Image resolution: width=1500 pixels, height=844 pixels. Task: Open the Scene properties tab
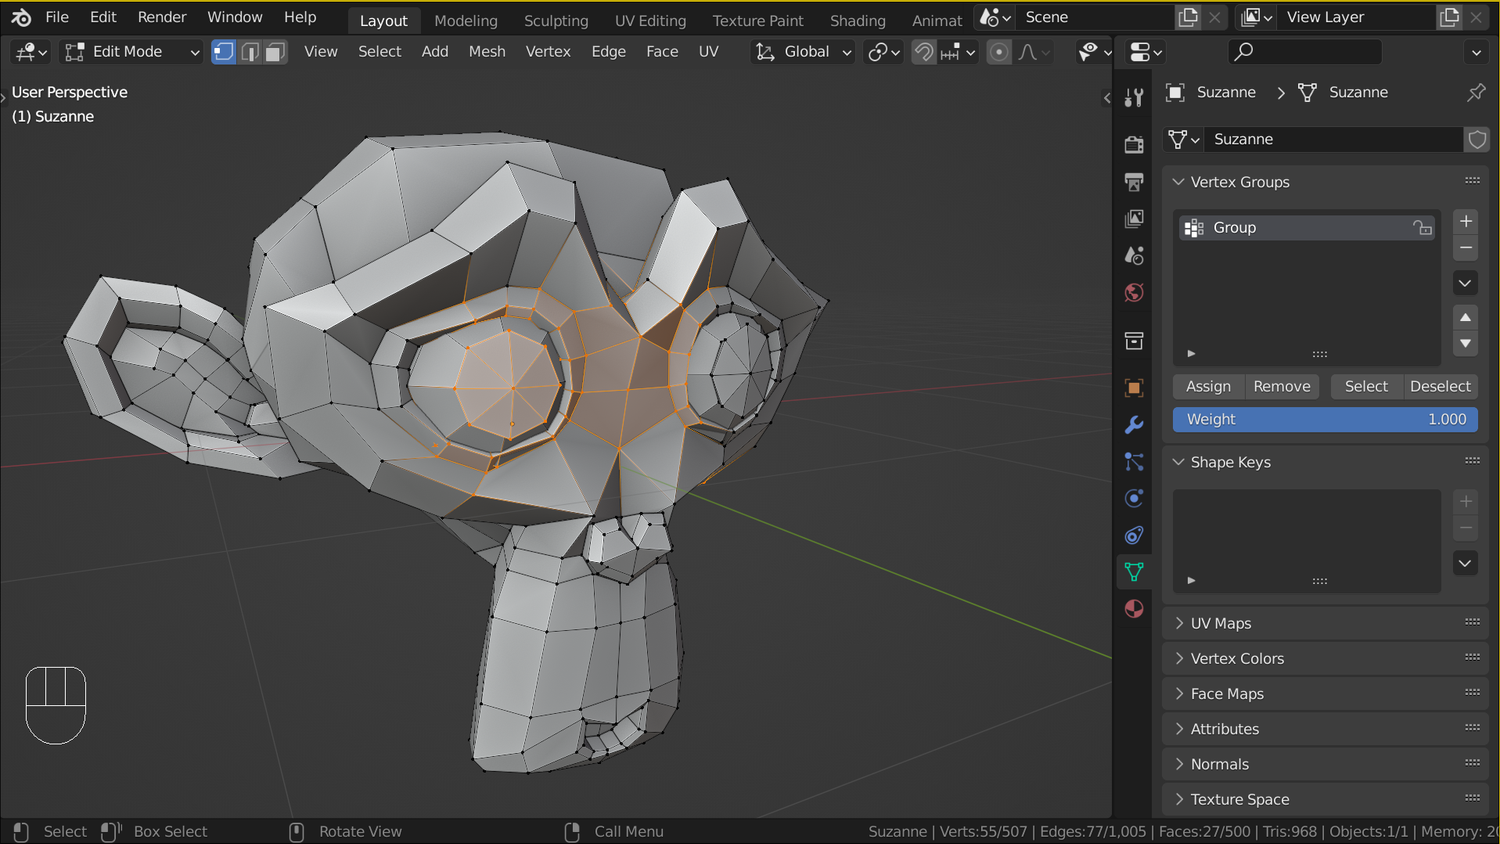(x=1134, y=256)
